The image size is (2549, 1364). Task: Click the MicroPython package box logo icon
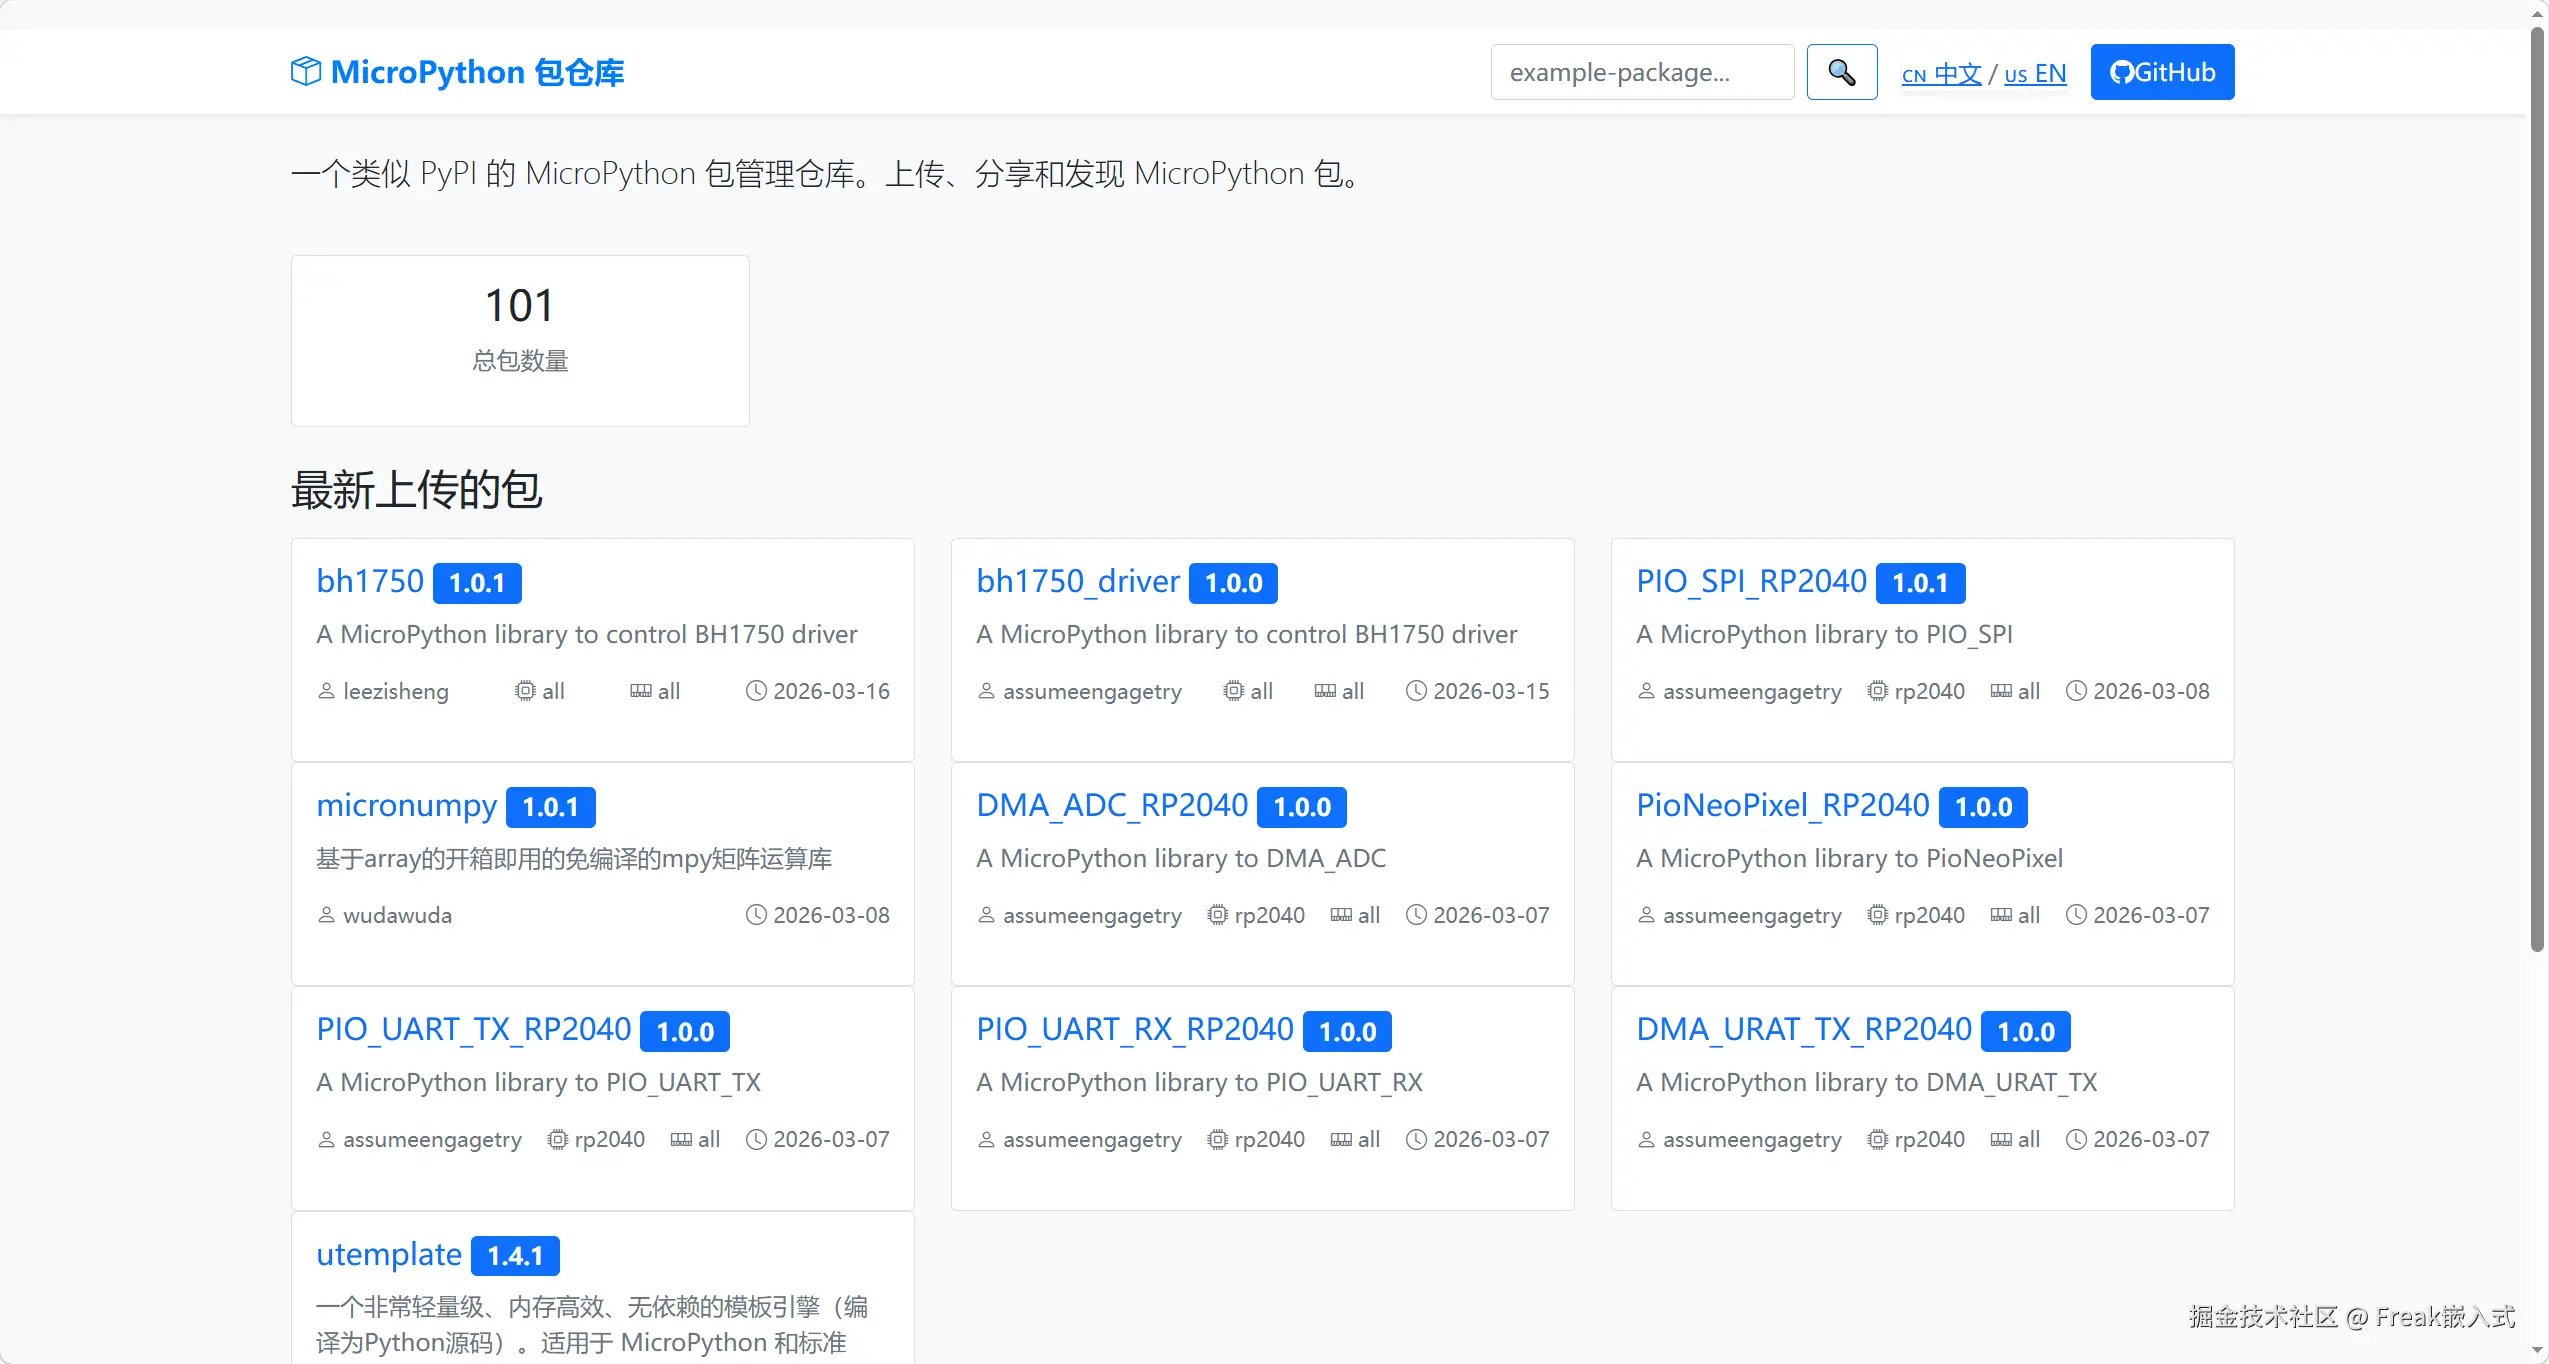(x=306, y=72)
